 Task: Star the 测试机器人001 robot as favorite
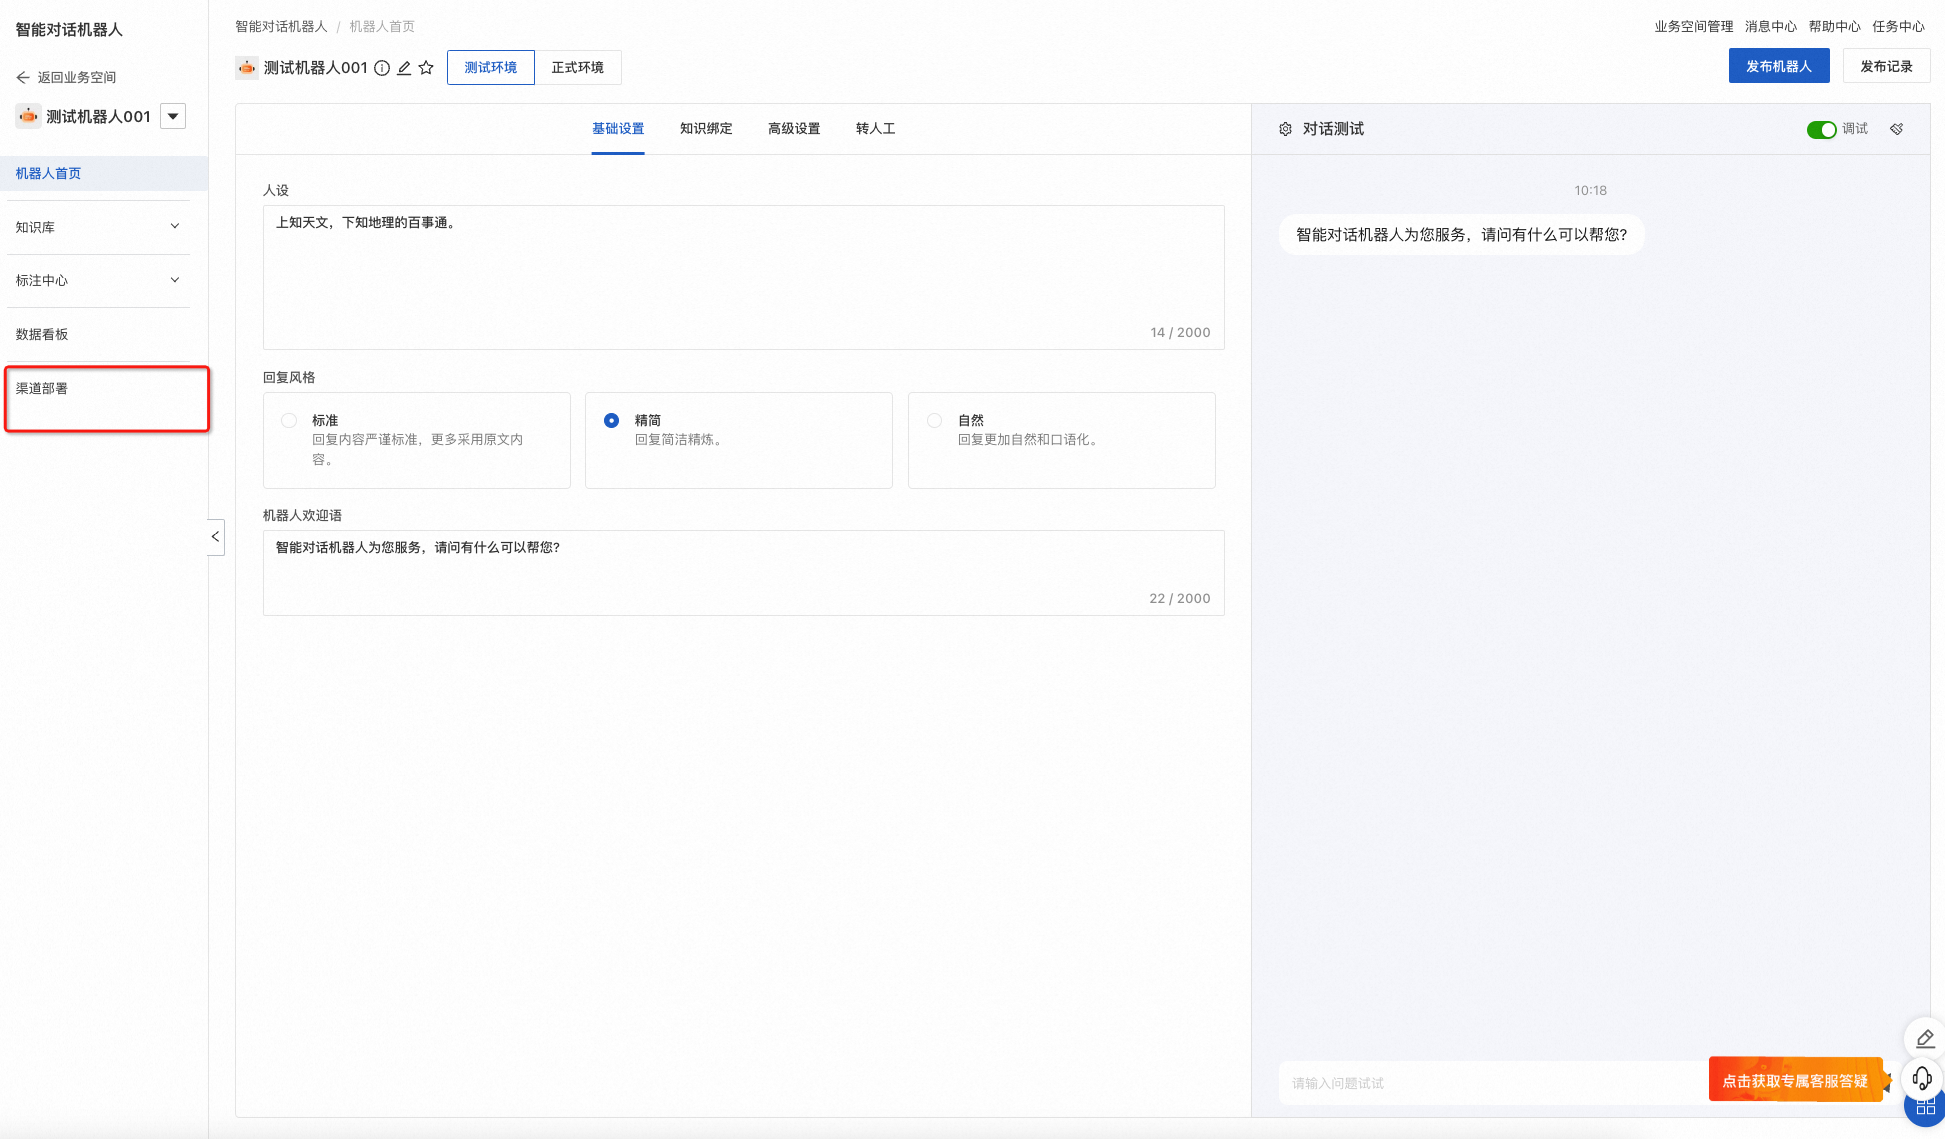(426, 68)
